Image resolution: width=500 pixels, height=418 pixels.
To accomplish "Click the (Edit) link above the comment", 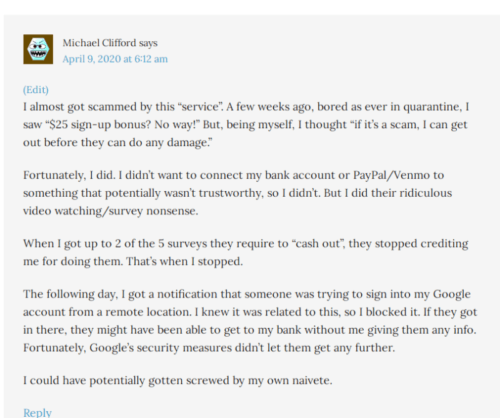I will point(36,90).
